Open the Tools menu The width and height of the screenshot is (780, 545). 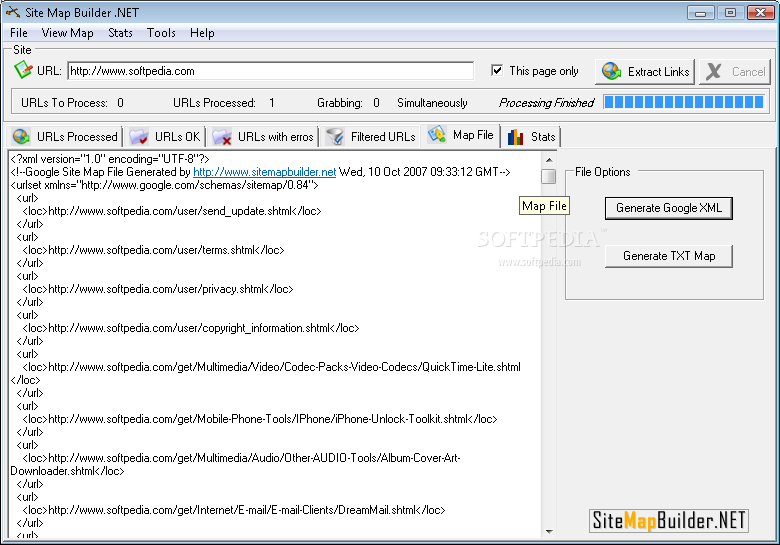click(161, 33)
